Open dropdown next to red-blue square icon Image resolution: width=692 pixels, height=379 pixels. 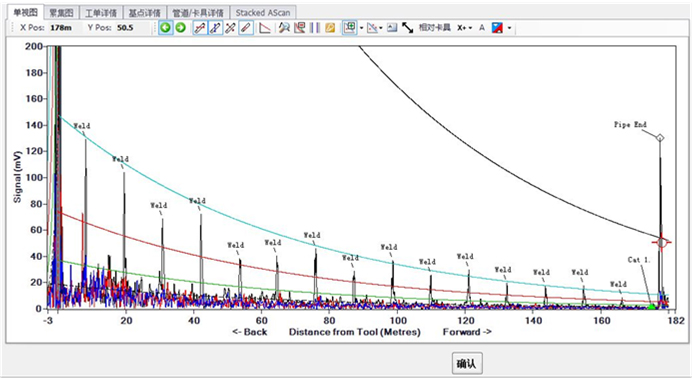pos(509,28)
